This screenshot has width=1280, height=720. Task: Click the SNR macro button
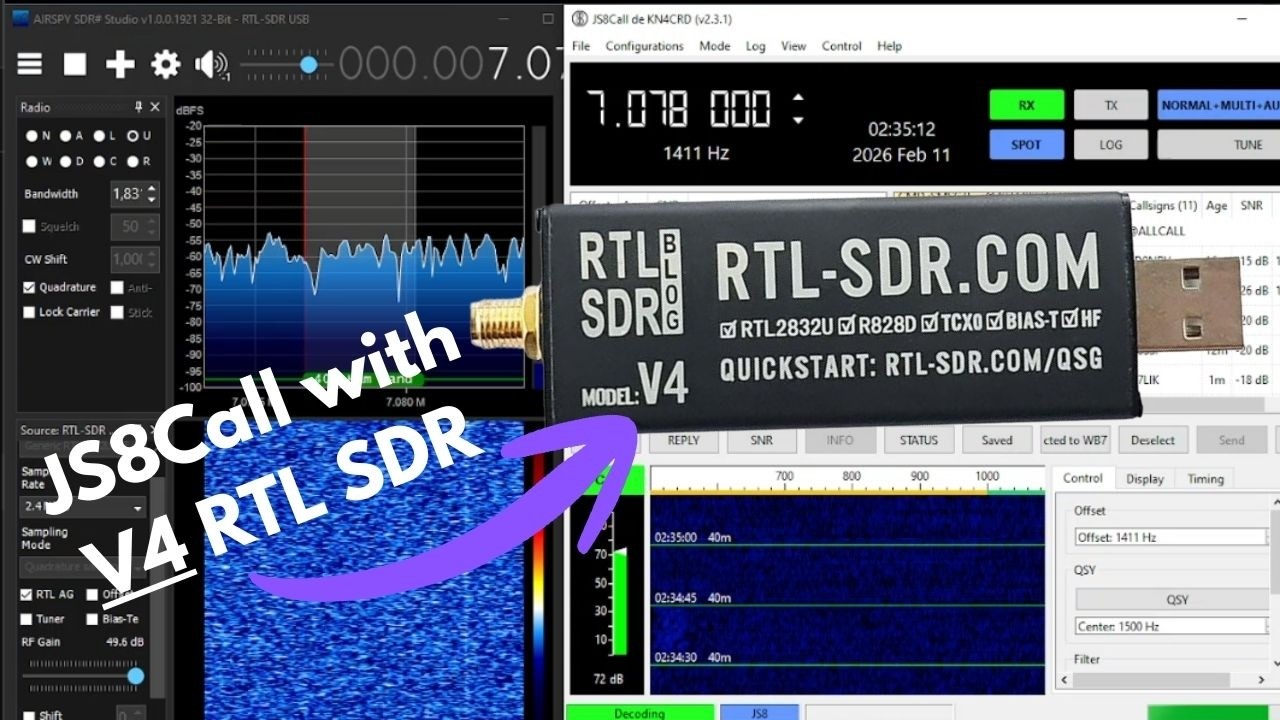pyautogui.click(x=761, y=440)
